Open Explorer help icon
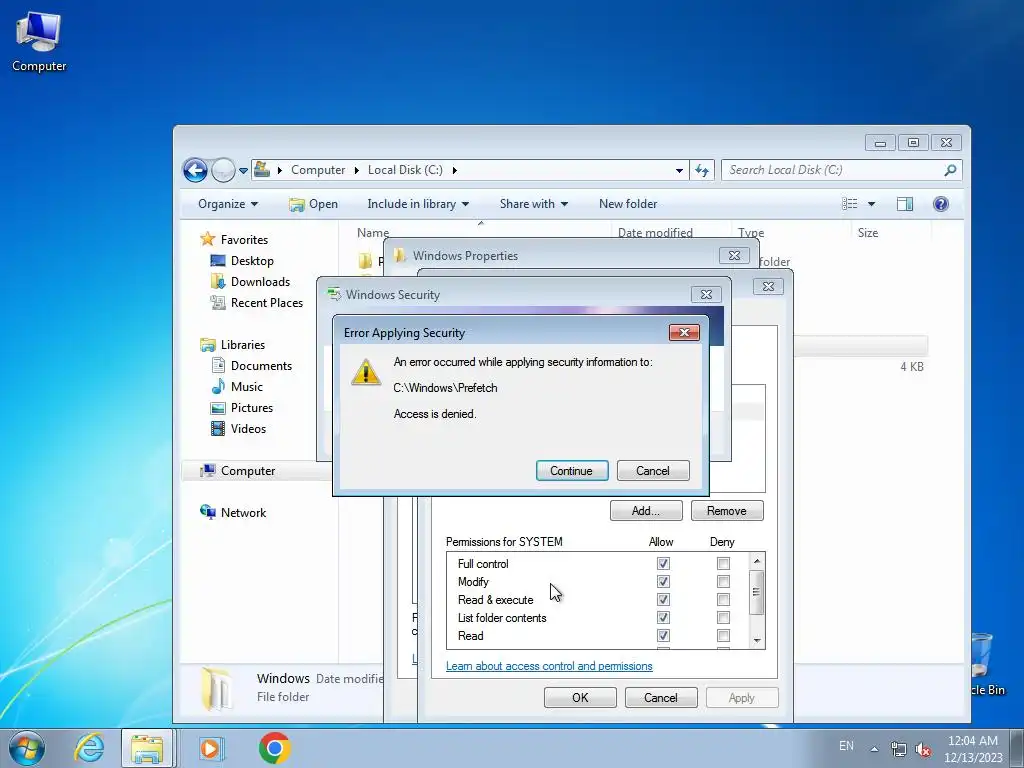 point(940,204)
